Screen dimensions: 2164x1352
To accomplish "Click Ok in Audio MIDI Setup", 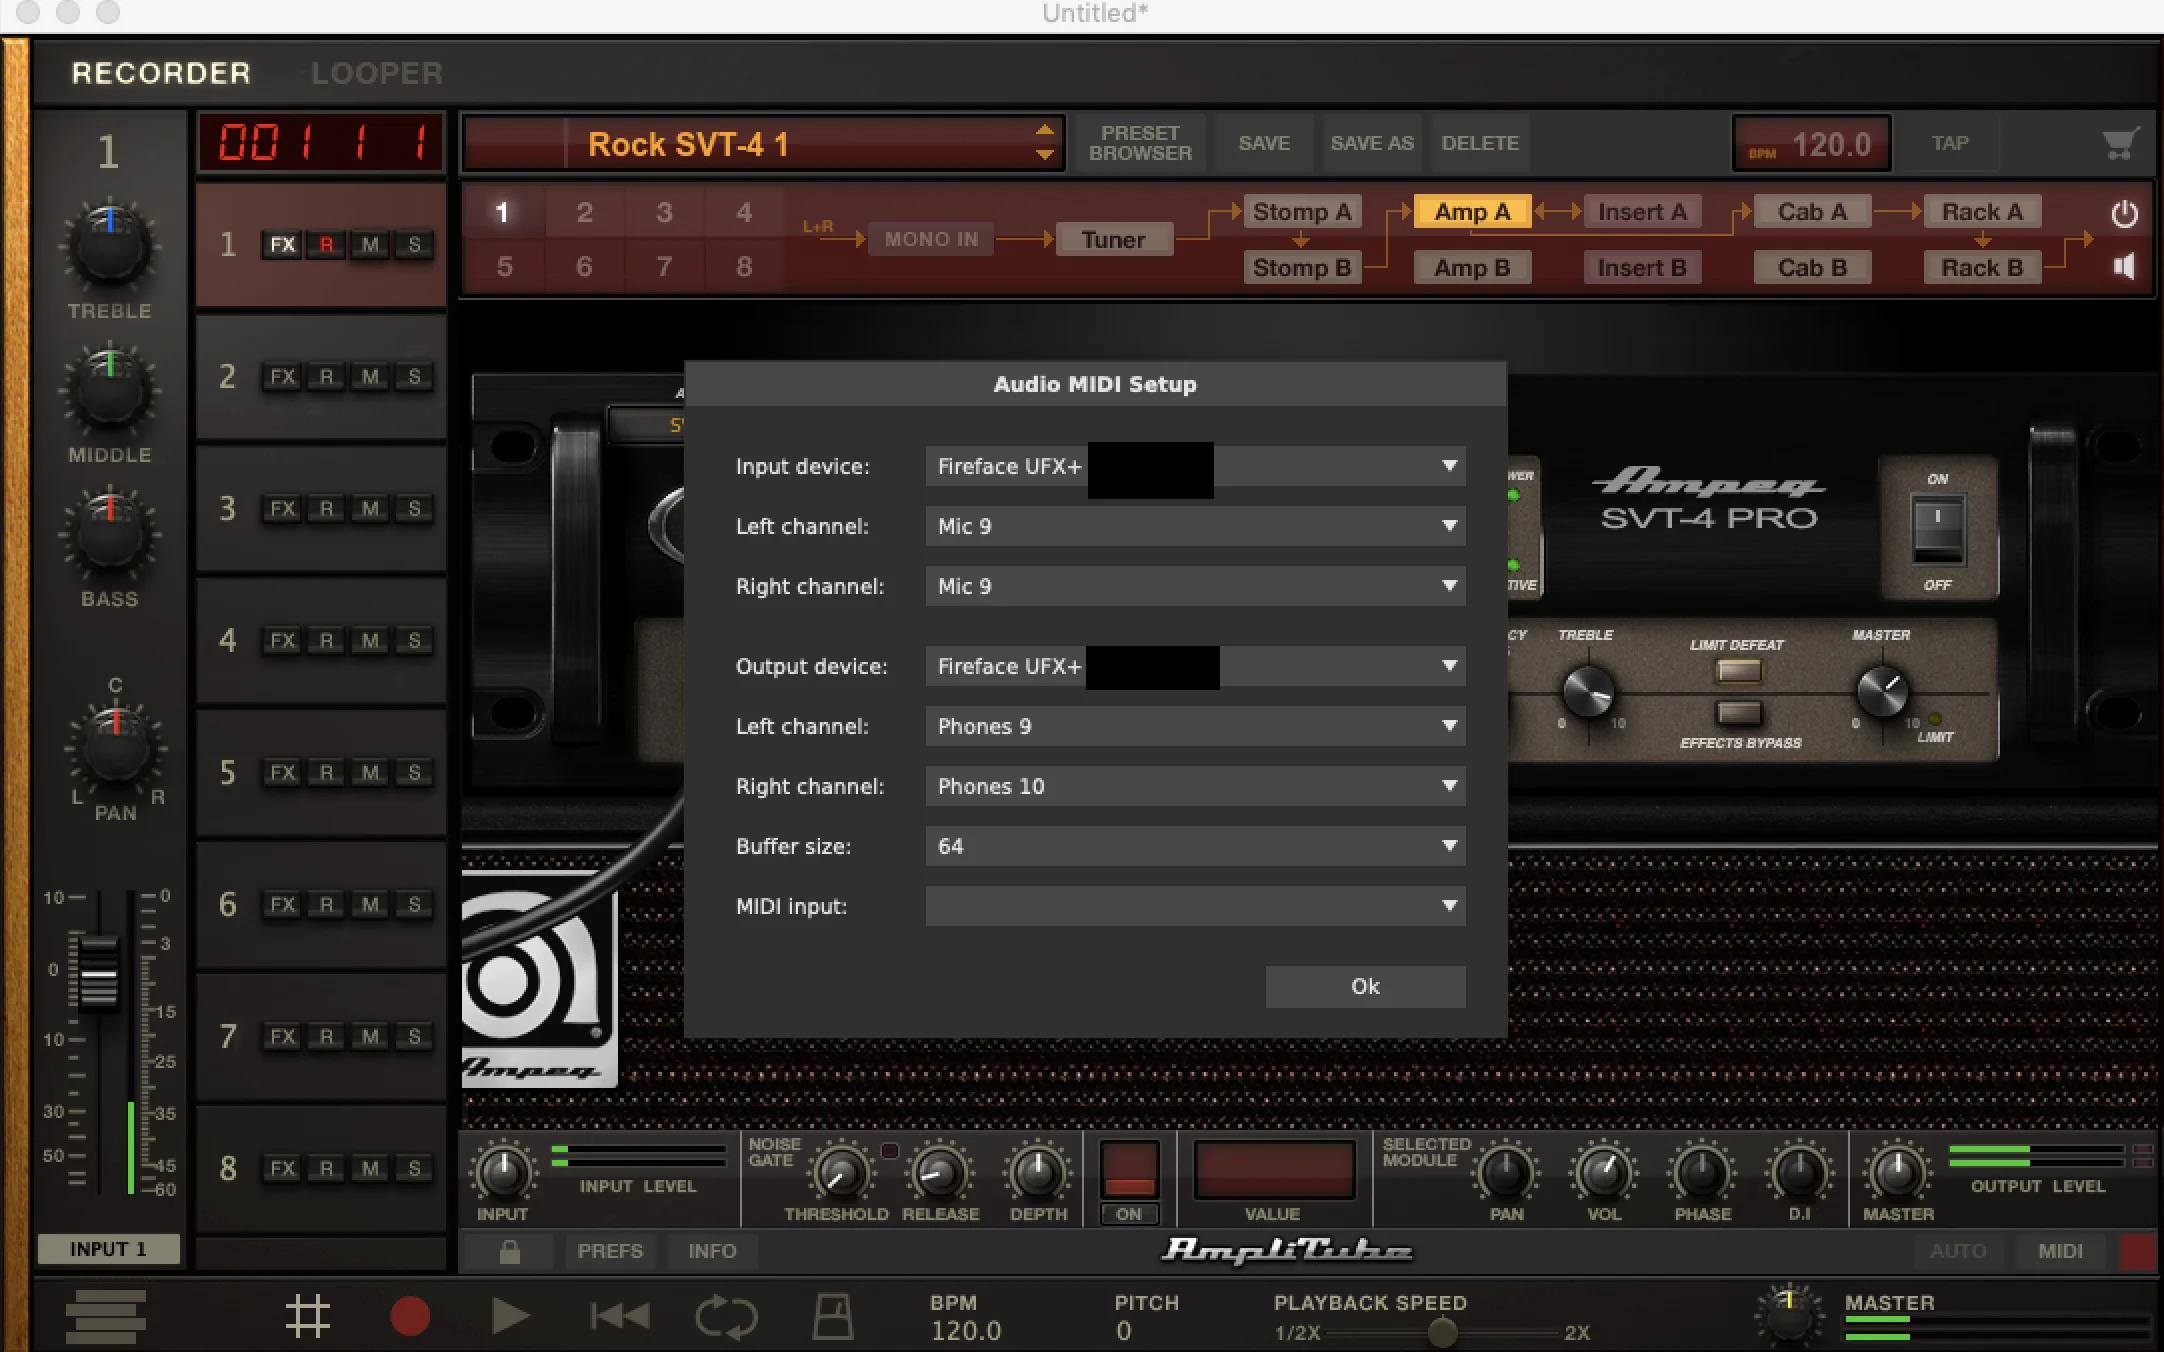I will (x=1365, y=986).
